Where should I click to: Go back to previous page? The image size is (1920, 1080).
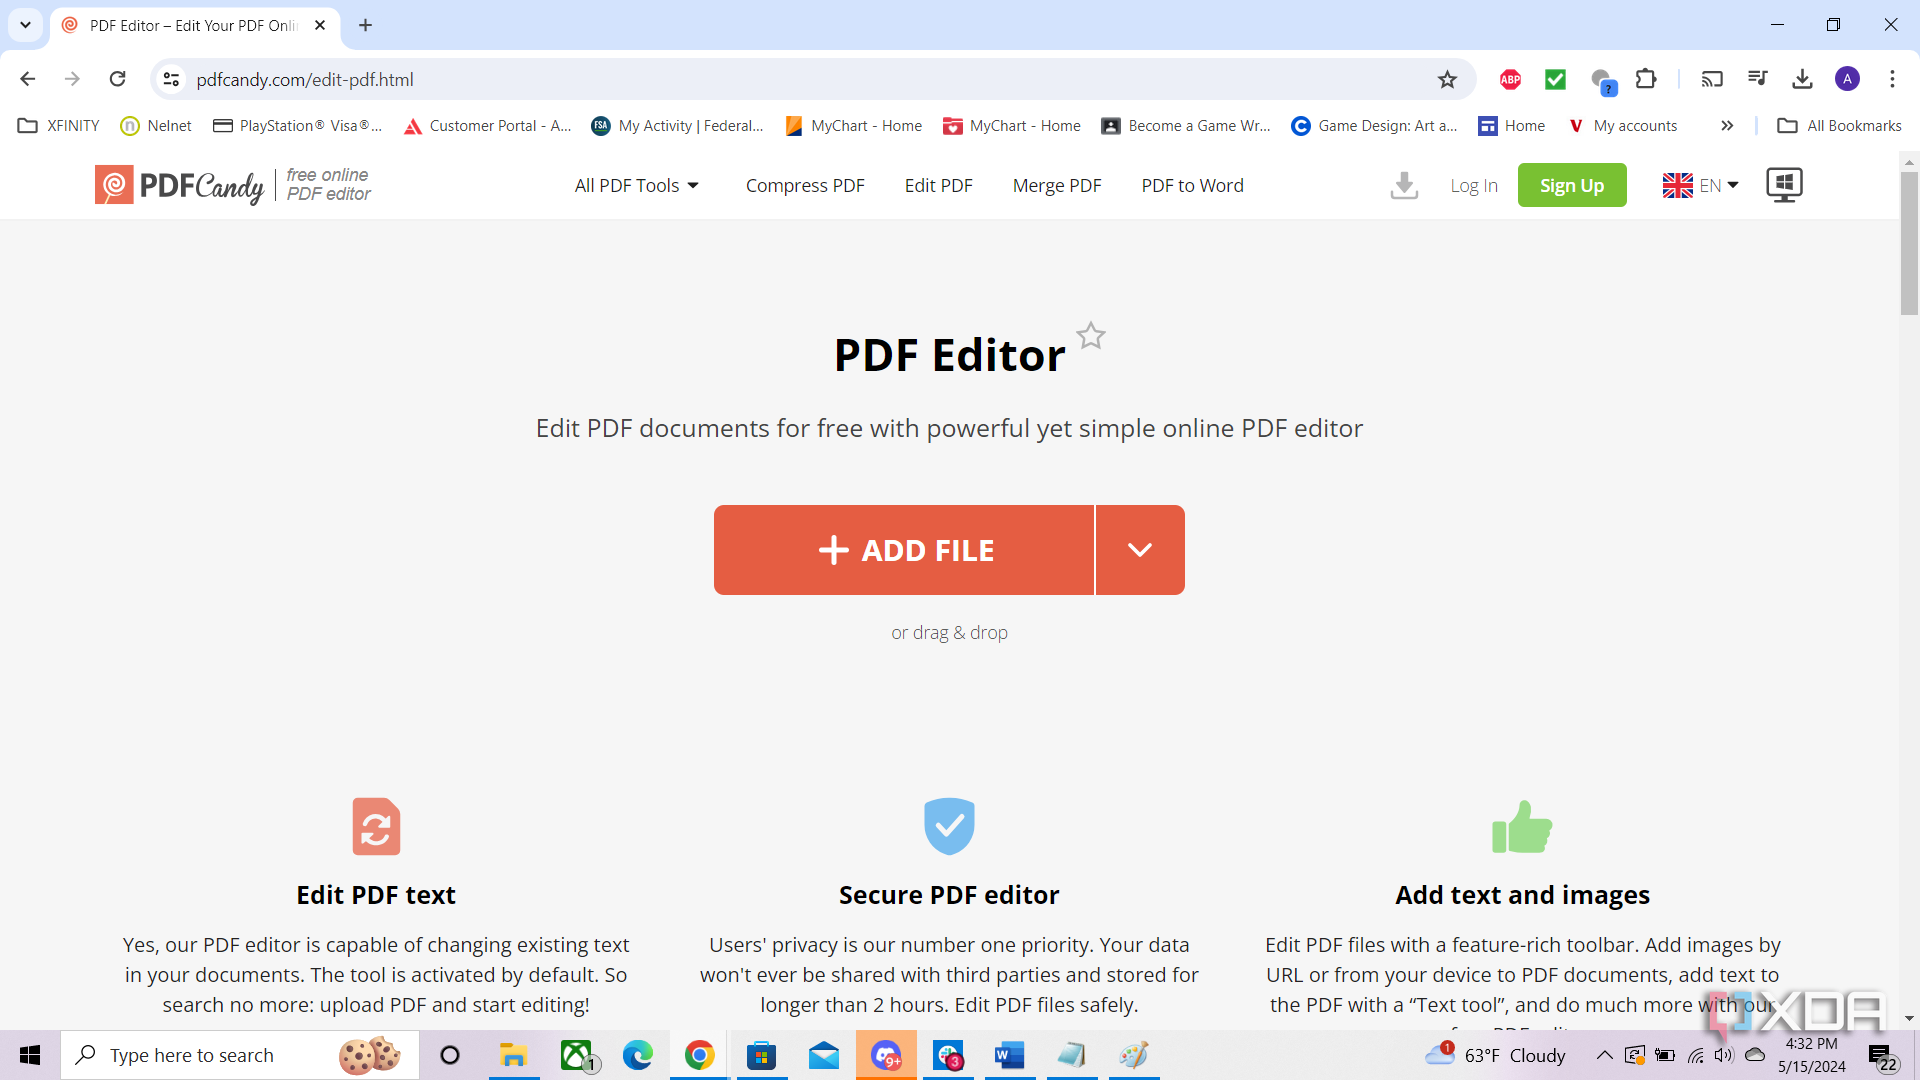[x=28, y=79]
